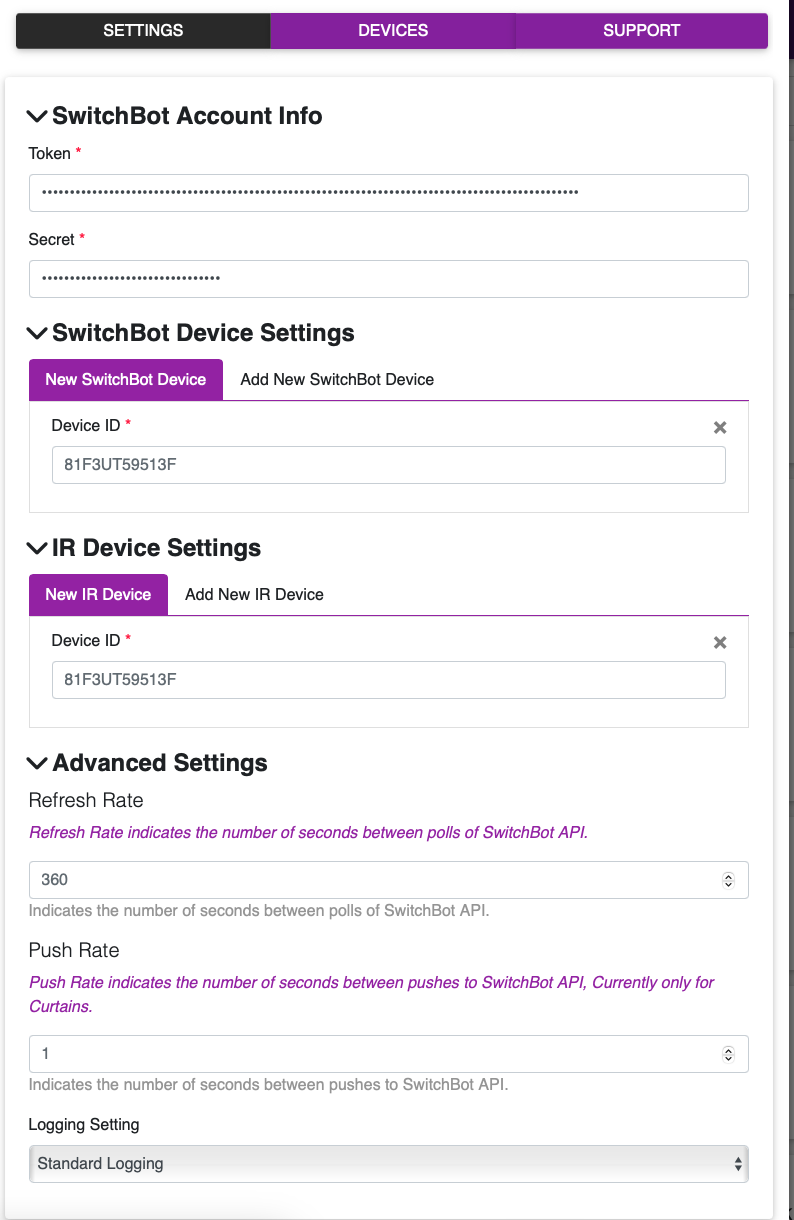This screenshot has width=794, height=1220.
Task: Switch to the SUPPORT tab
Action: pos(641,30)
